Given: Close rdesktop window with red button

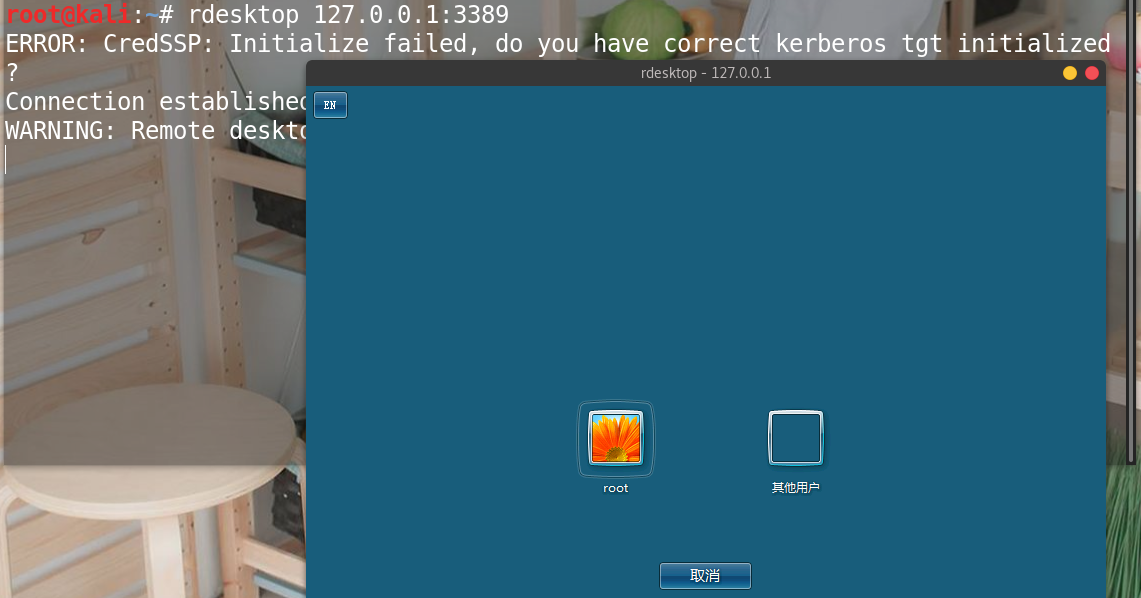Looking at the screenshot, I should 1092,73.
